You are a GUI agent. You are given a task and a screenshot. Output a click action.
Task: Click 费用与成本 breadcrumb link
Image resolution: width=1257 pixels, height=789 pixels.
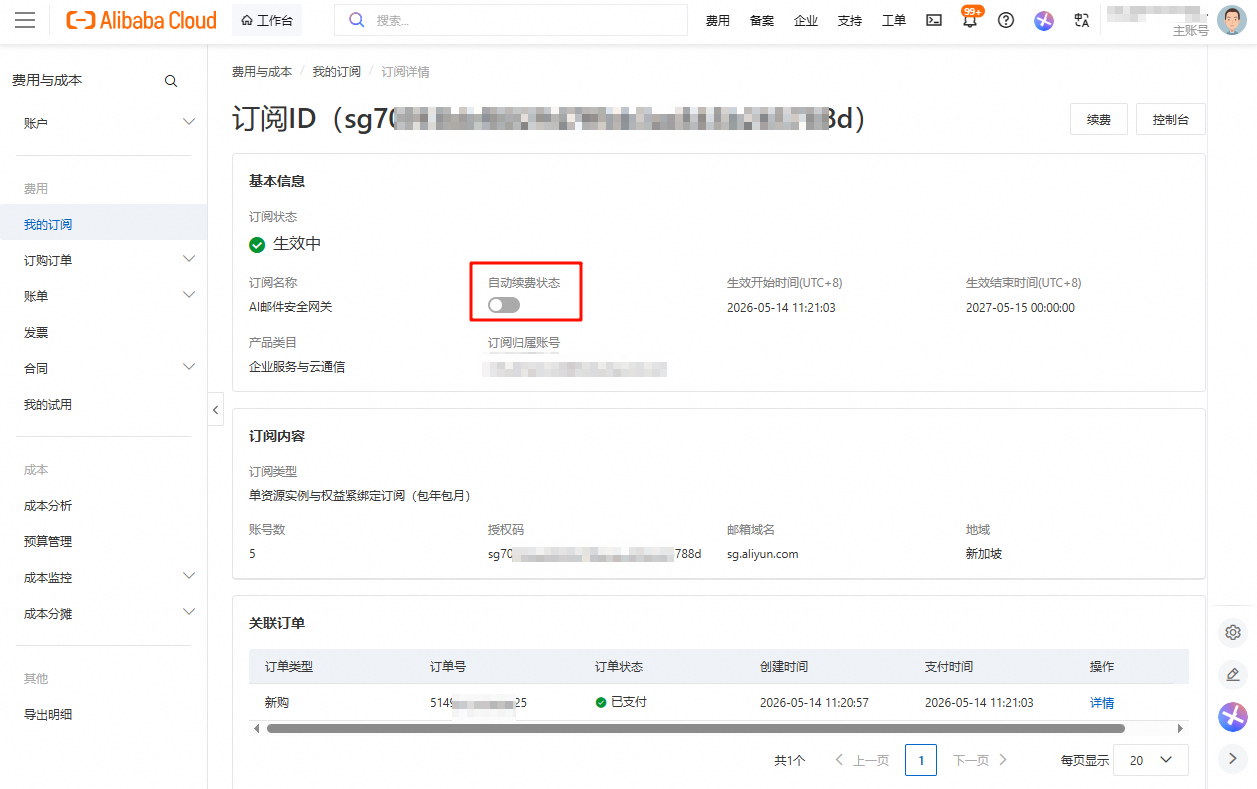pos(262,72)
